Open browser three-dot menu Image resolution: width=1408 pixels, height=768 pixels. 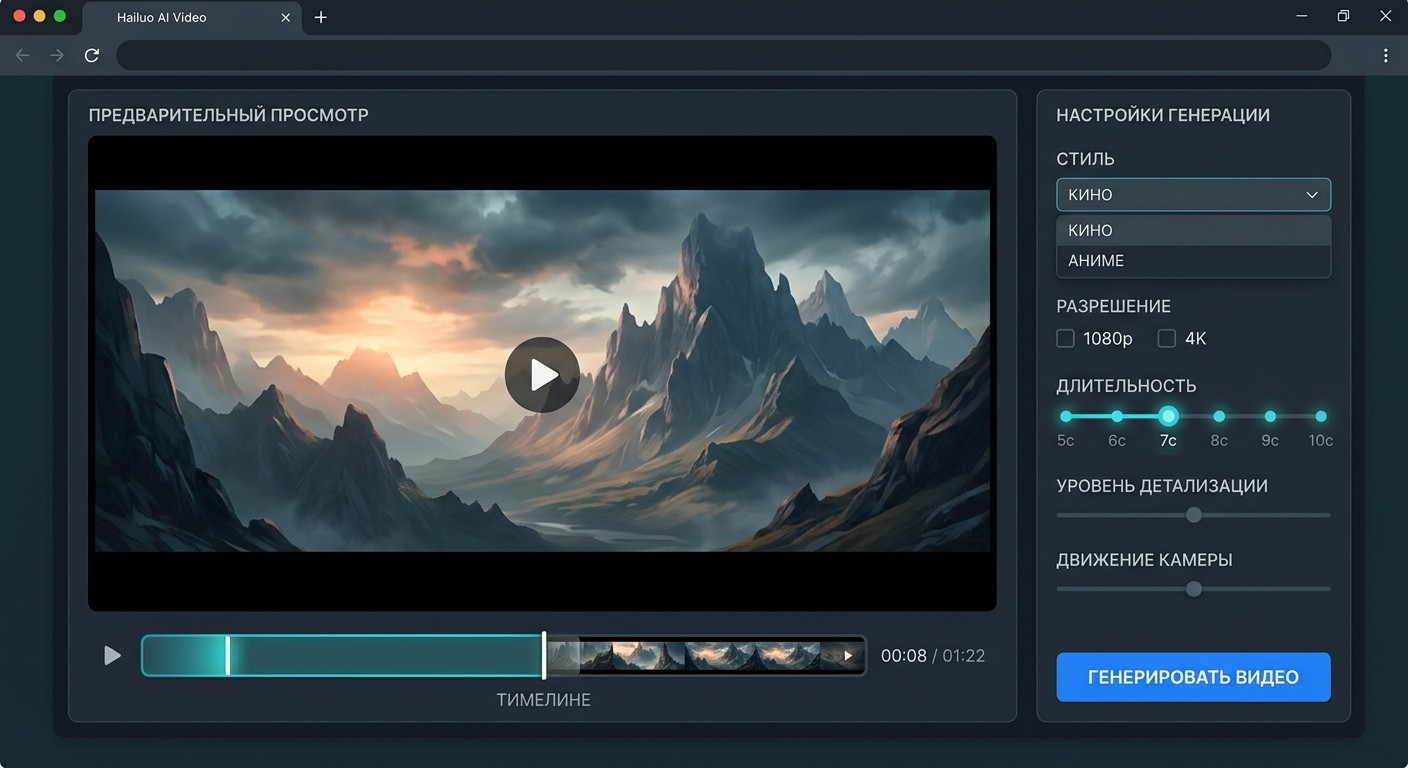pos(1386,55)
